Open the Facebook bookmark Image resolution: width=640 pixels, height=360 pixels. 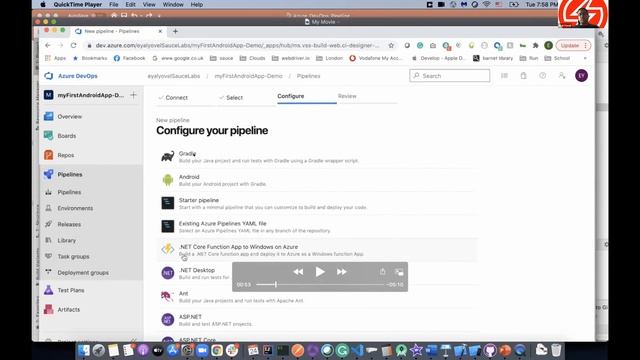tap(129, 58)
